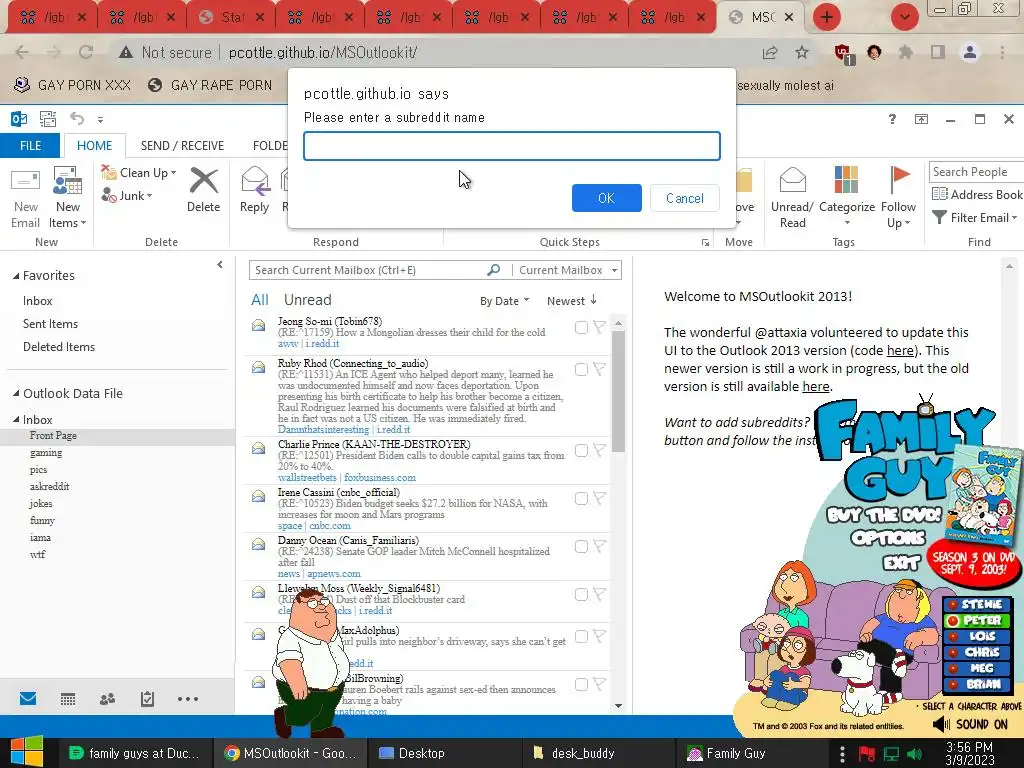Click the Reply icon
The width and height of the screenshot is (1024, 768).
click(x=254, y=180)
